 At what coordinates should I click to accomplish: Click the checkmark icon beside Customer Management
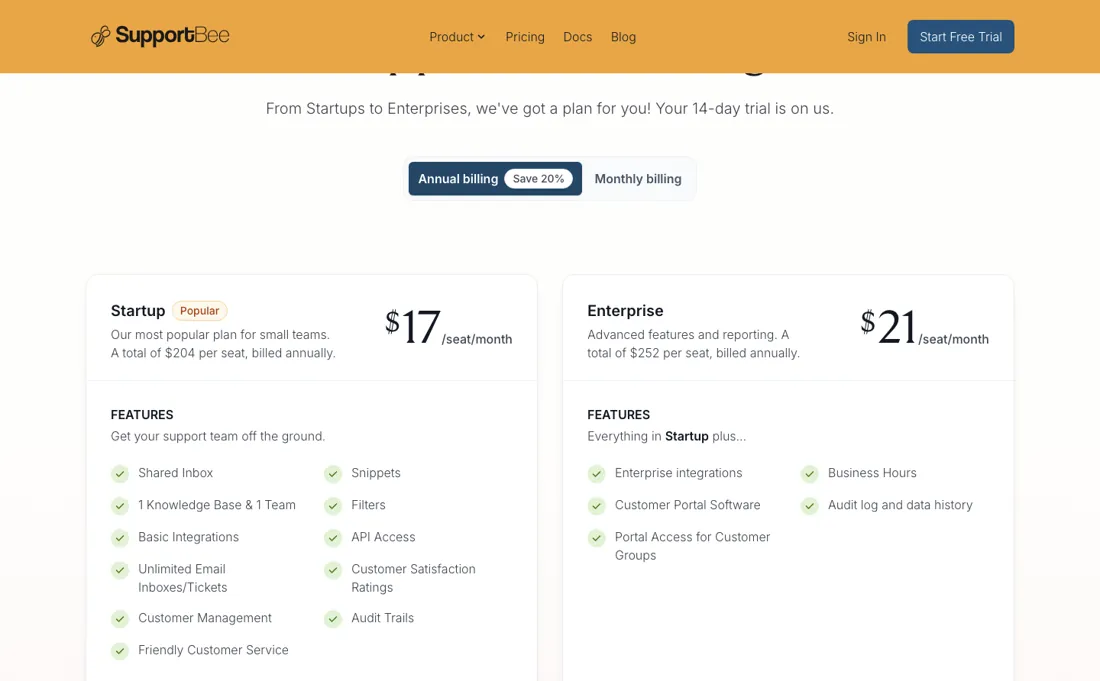(120, 619)
